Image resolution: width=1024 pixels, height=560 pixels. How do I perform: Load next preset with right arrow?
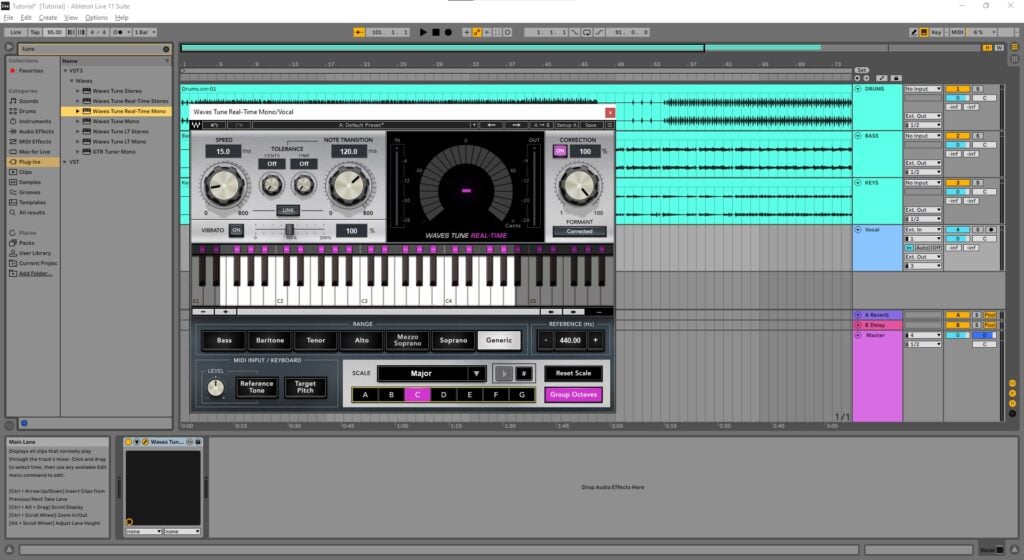(516, 125)
